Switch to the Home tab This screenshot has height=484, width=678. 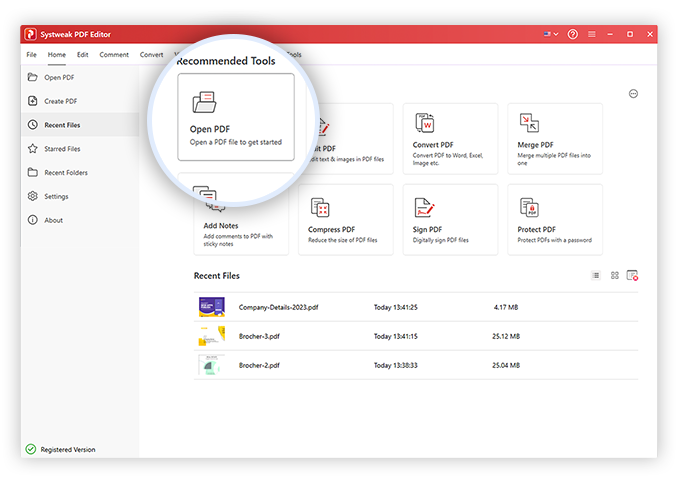click(57, 54)
